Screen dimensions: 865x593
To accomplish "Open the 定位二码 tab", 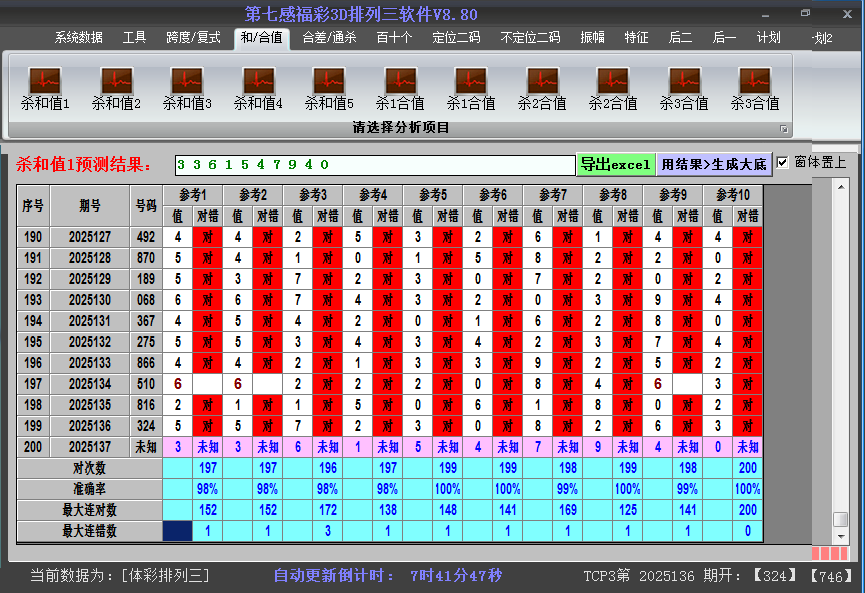I will pyautogui.click(x=456, y=38).
